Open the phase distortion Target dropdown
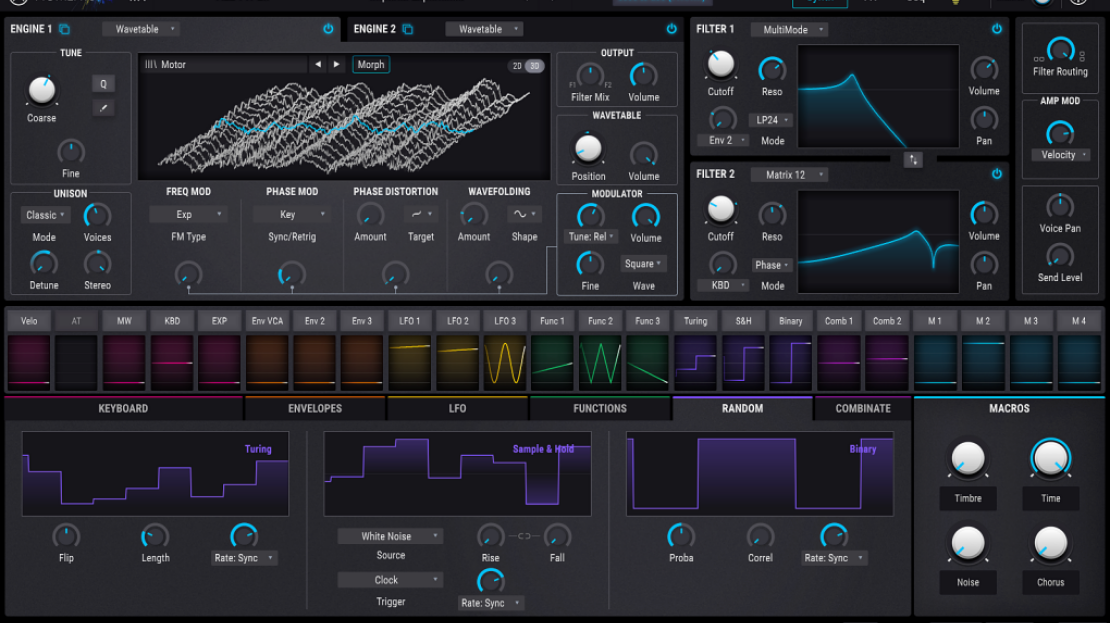This screenshot has width=1110, height=623. [x=420, y=214]
